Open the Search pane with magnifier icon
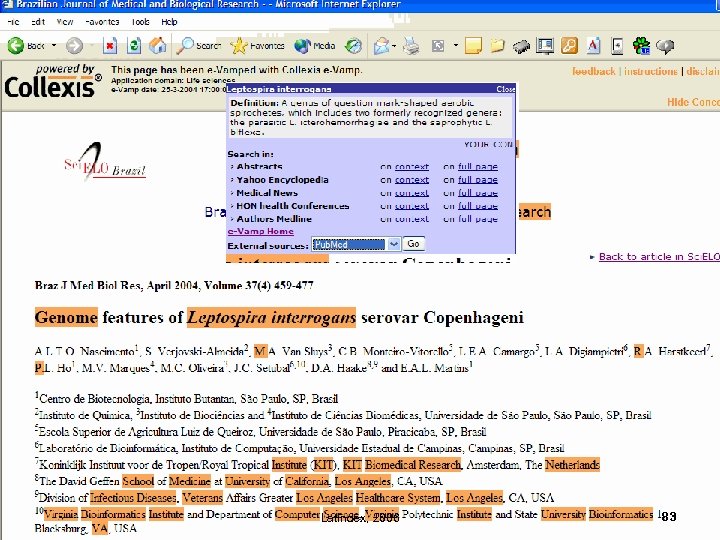 coord(199,46)
